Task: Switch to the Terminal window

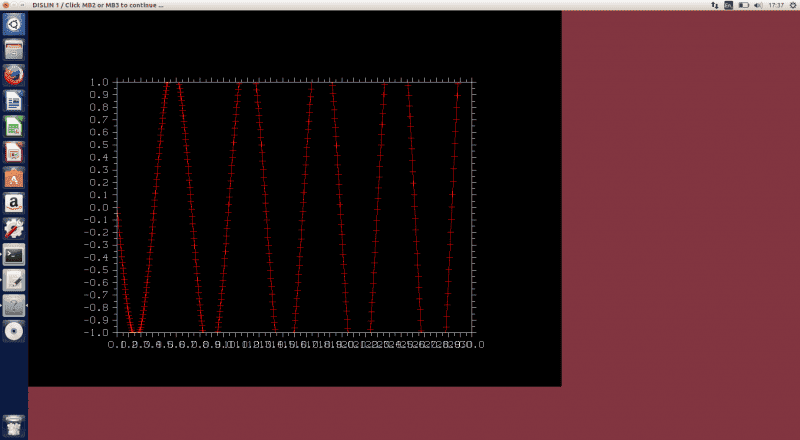Action: [14, 255]
